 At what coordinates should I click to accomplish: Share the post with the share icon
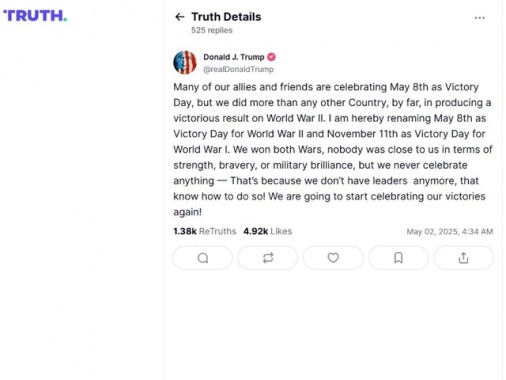click(464, 258)
